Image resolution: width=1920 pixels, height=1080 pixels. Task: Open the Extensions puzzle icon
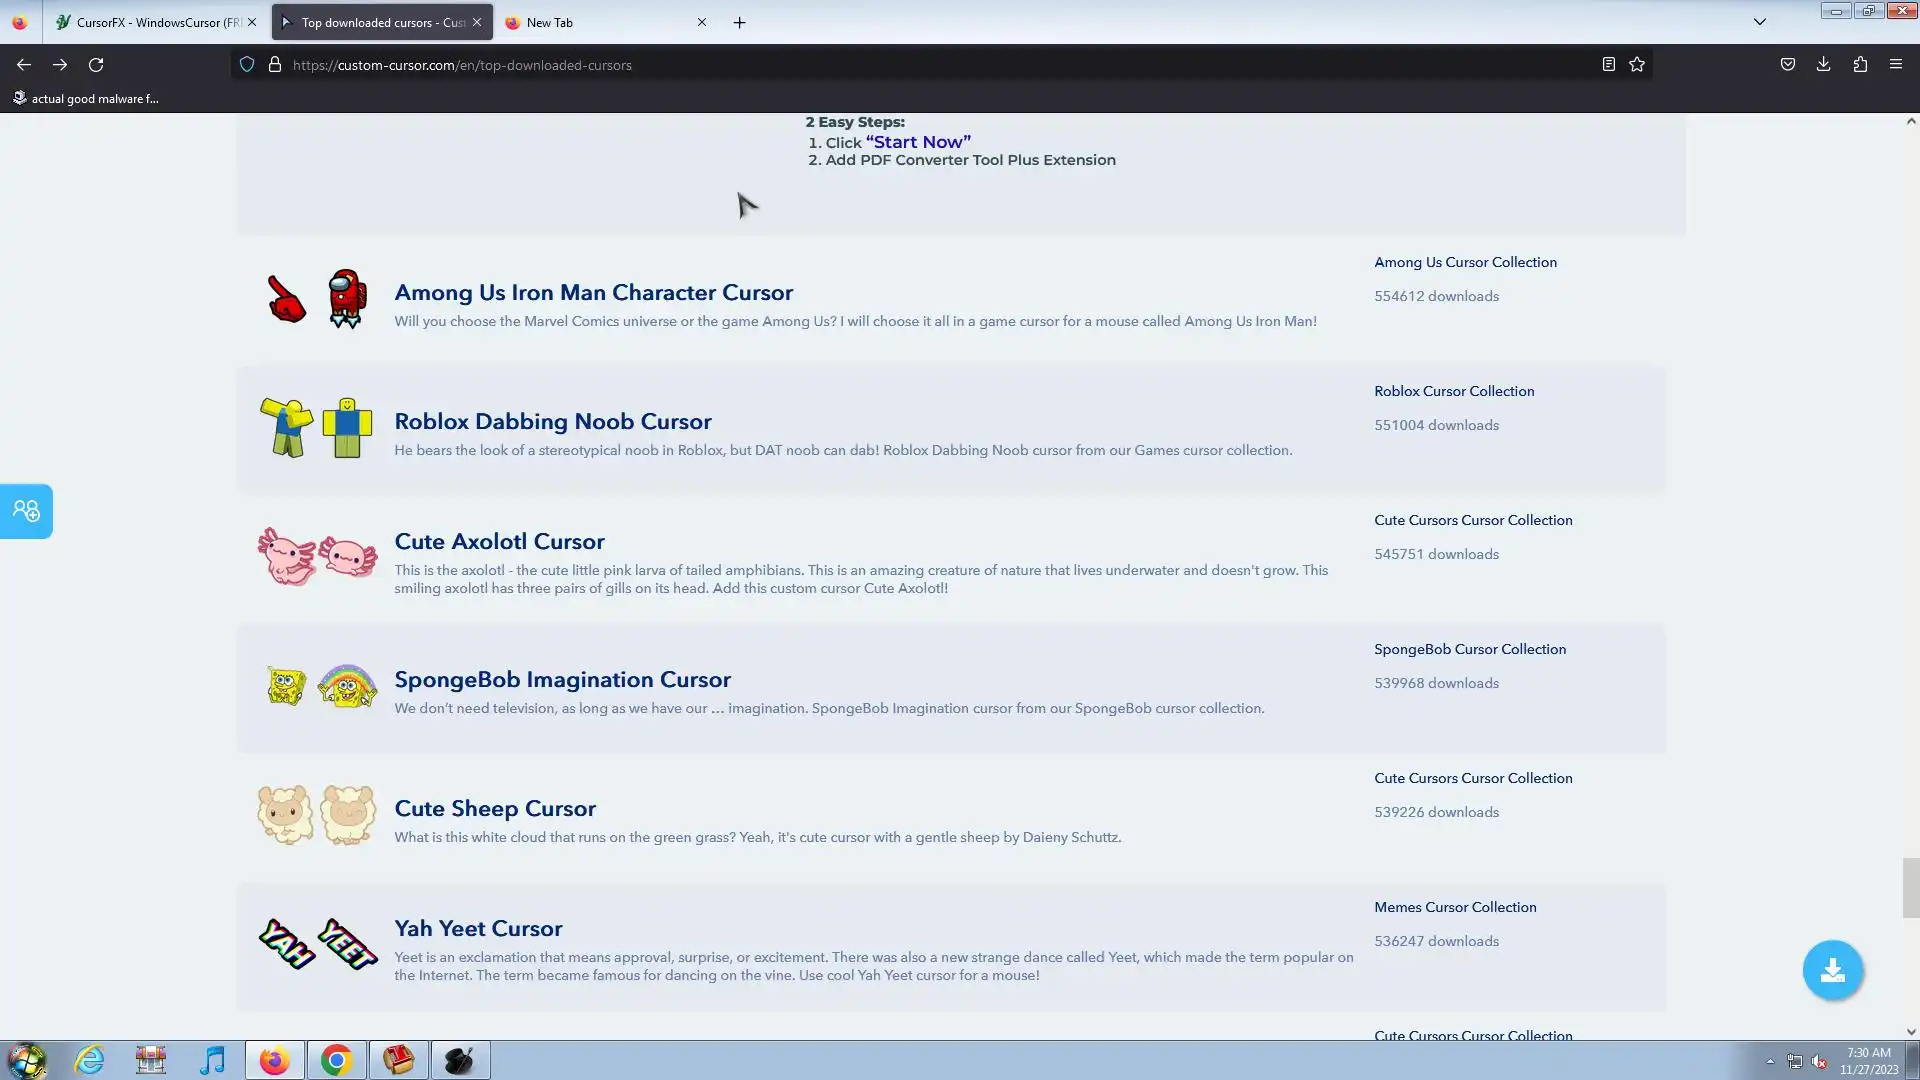click(1859, 65)
